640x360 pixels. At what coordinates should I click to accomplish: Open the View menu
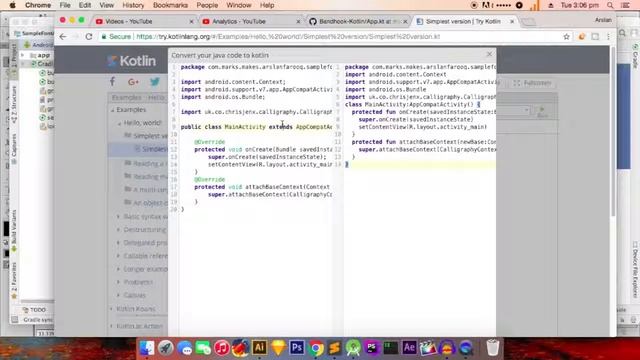click(107, 5)
